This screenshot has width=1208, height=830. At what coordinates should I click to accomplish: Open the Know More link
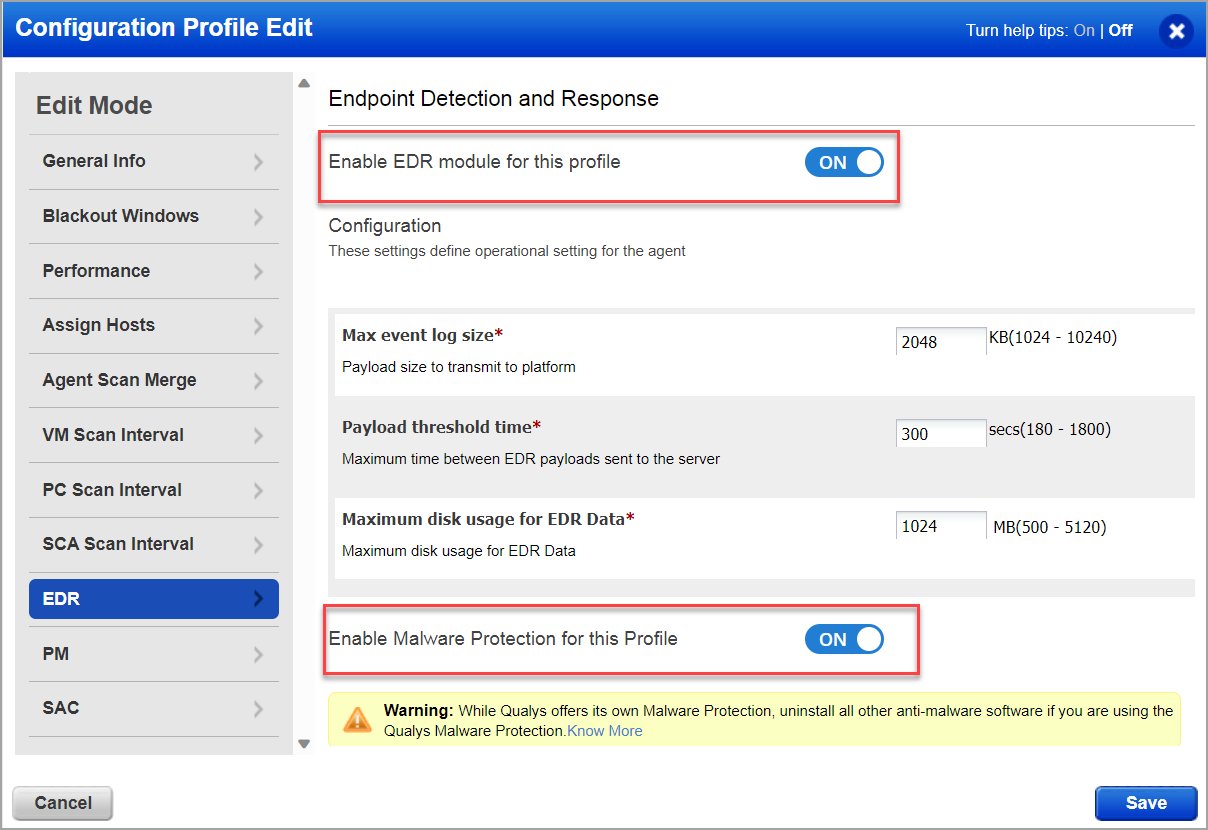(x=605, y=731)
